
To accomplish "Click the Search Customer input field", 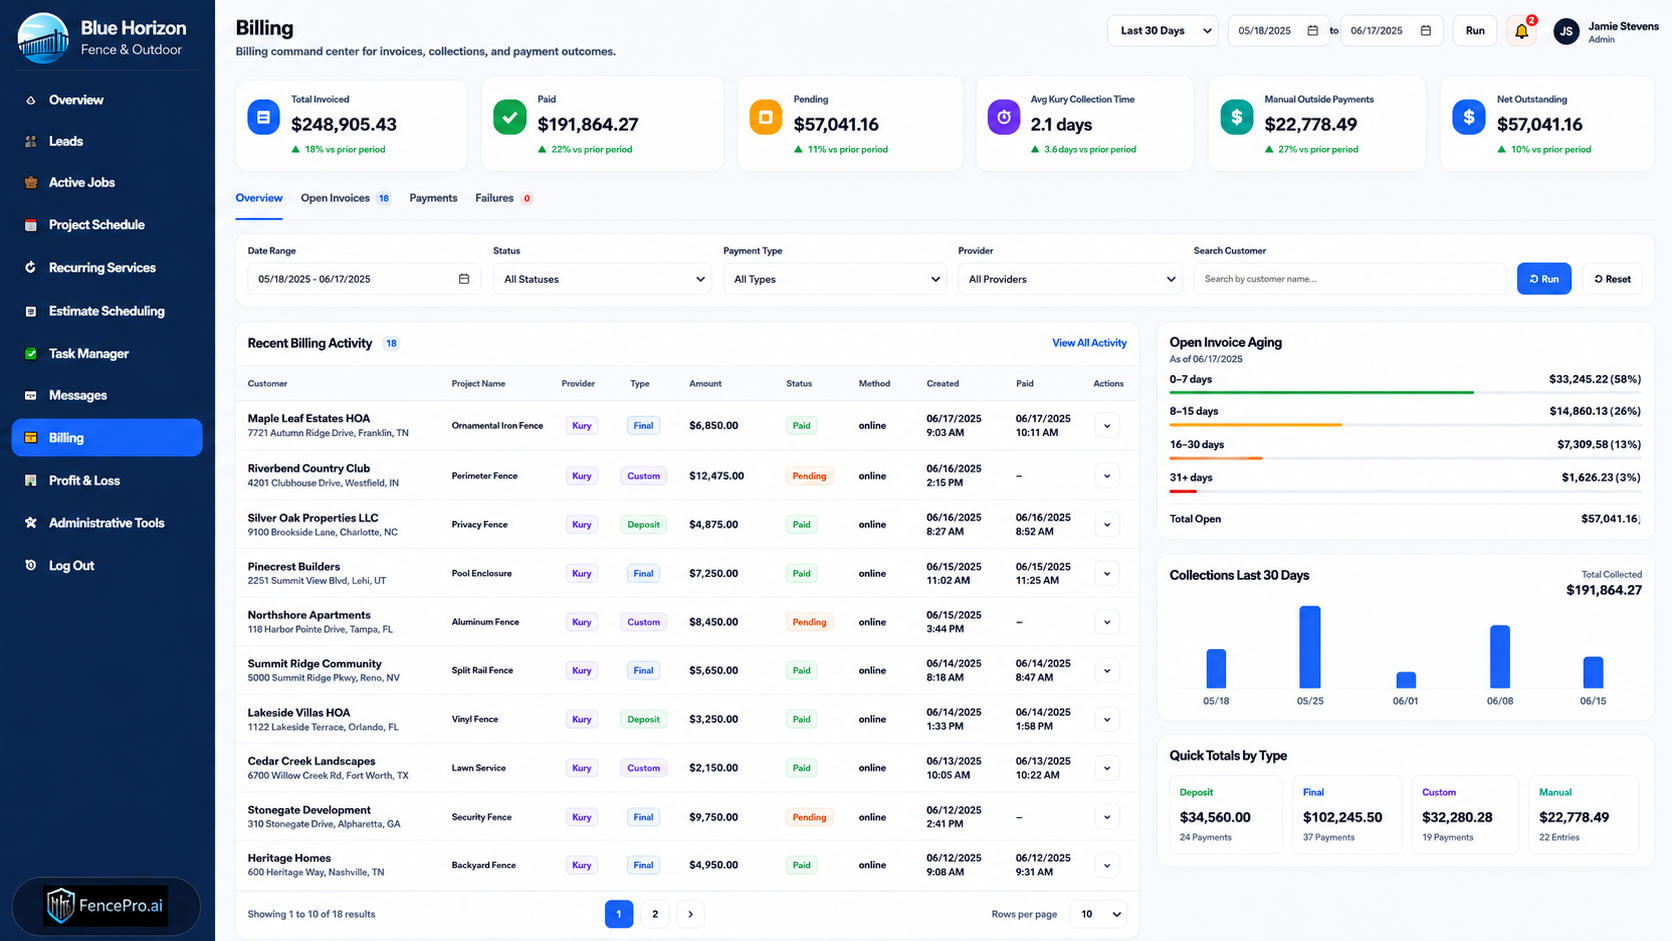I will point(1349,279).
